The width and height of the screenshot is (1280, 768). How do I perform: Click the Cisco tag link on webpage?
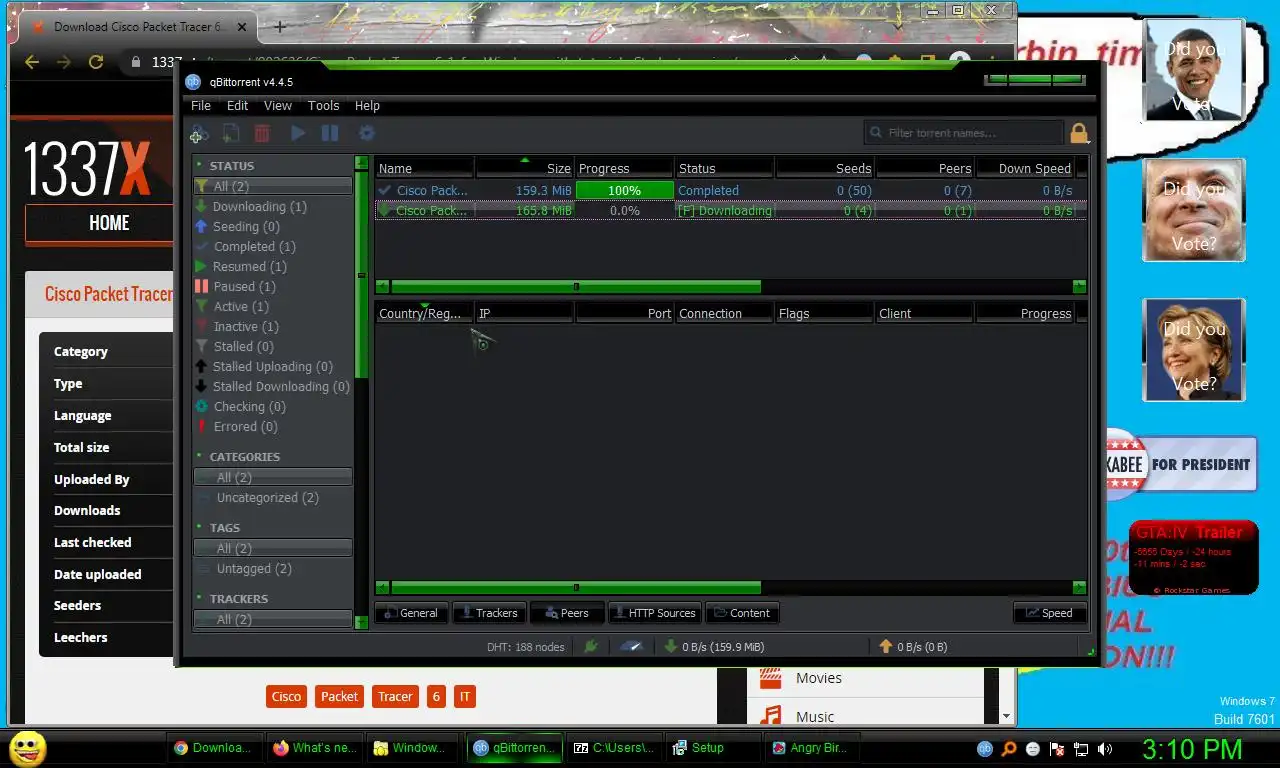click(286, 697)
